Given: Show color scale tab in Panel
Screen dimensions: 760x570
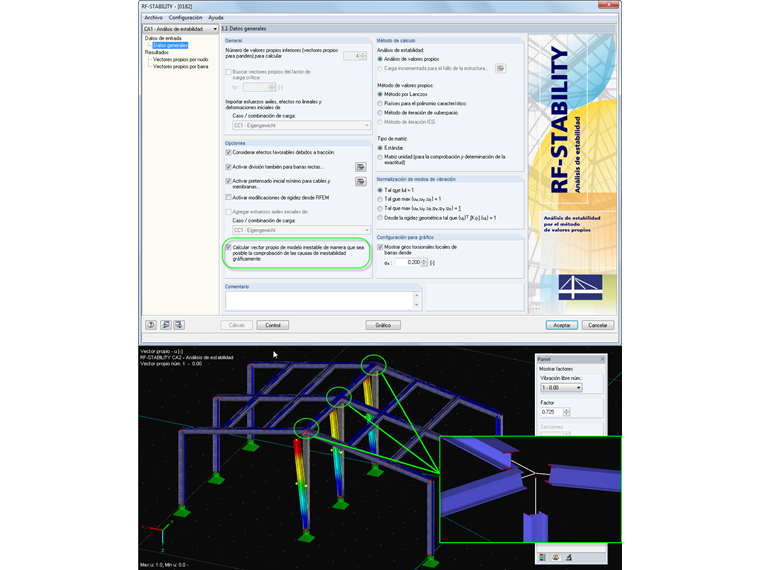Looking at the screenshot, I should pos(543,557).
